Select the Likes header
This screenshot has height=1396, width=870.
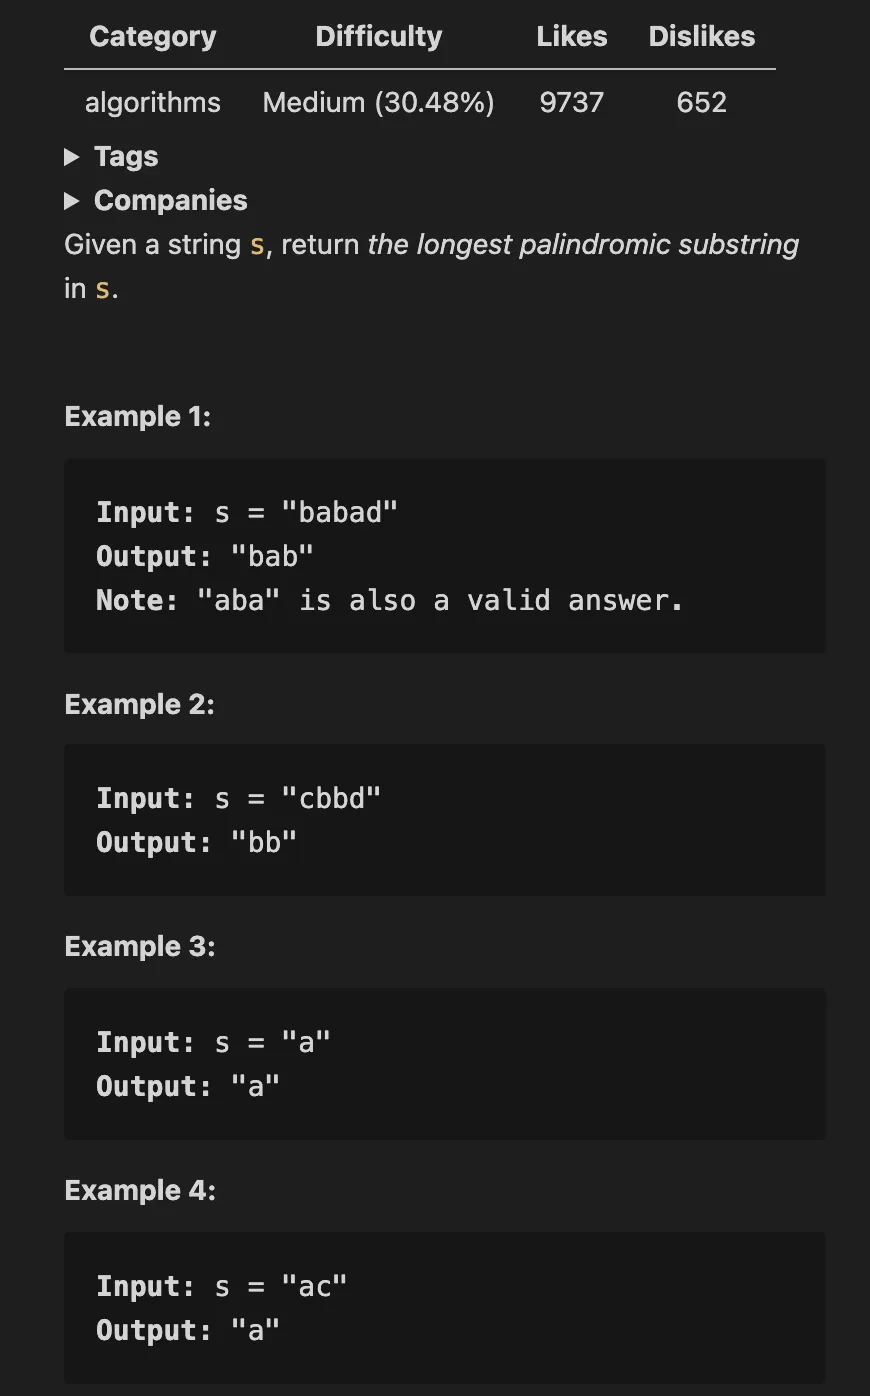(571, 36)
